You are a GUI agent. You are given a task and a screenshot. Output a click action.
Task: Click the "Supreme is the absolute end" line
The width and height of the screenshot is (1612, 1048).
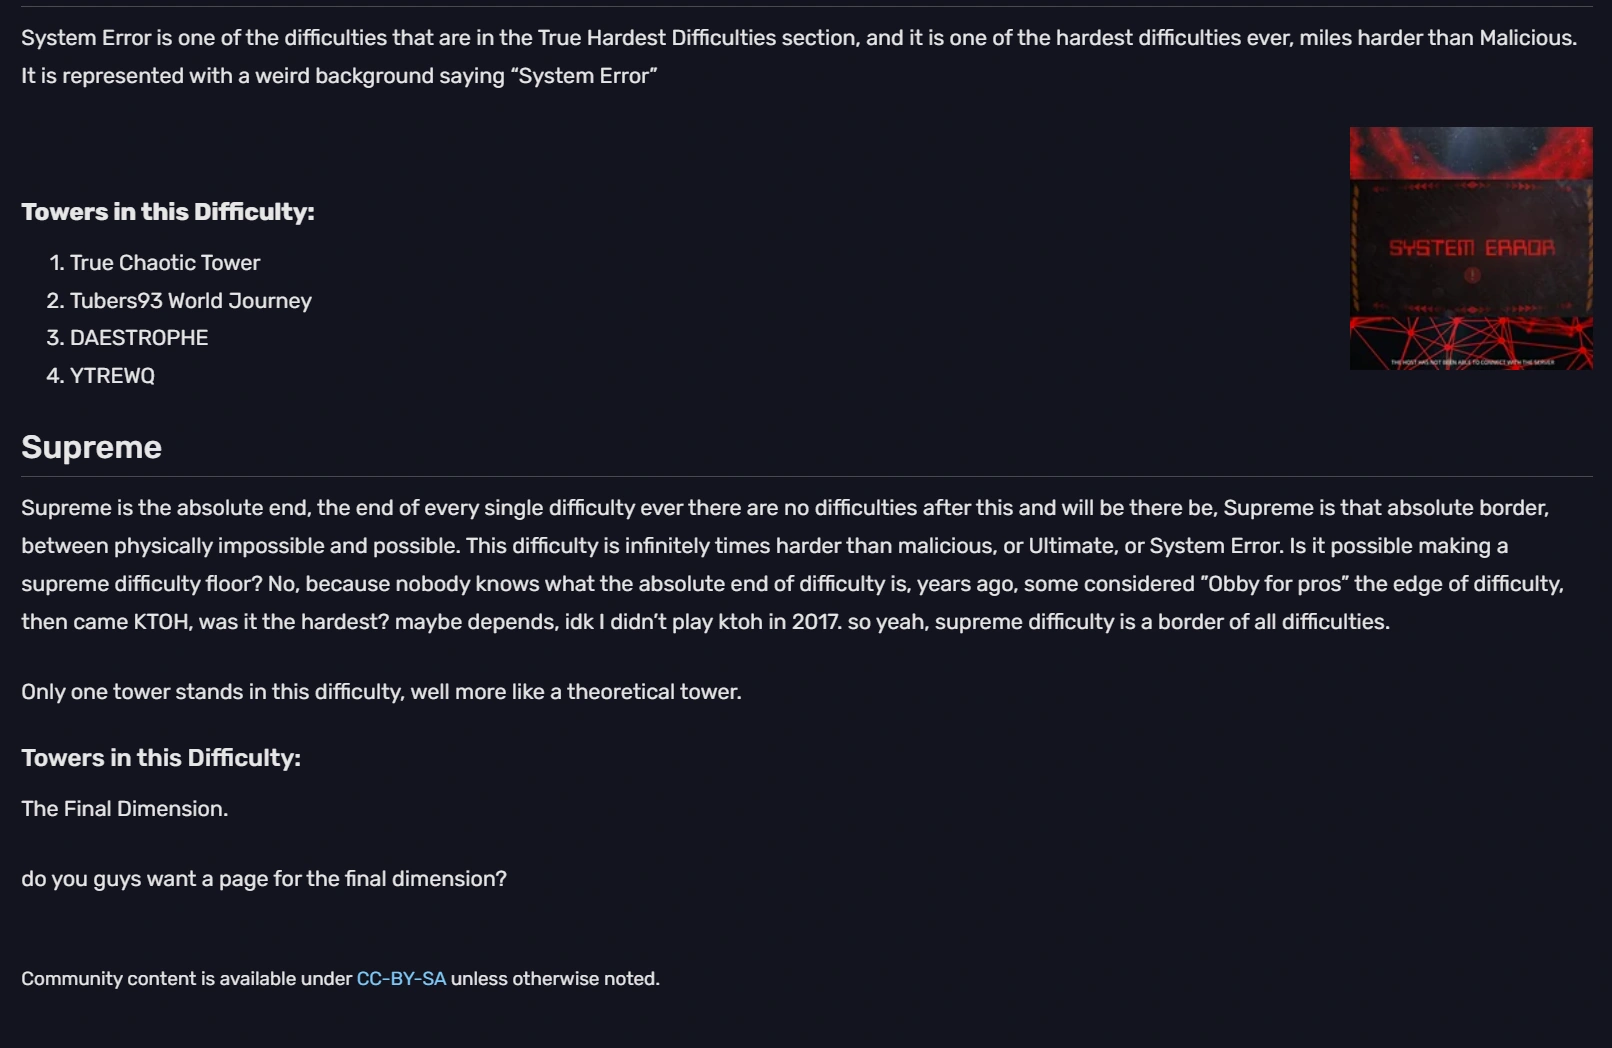tap(784, 508)
